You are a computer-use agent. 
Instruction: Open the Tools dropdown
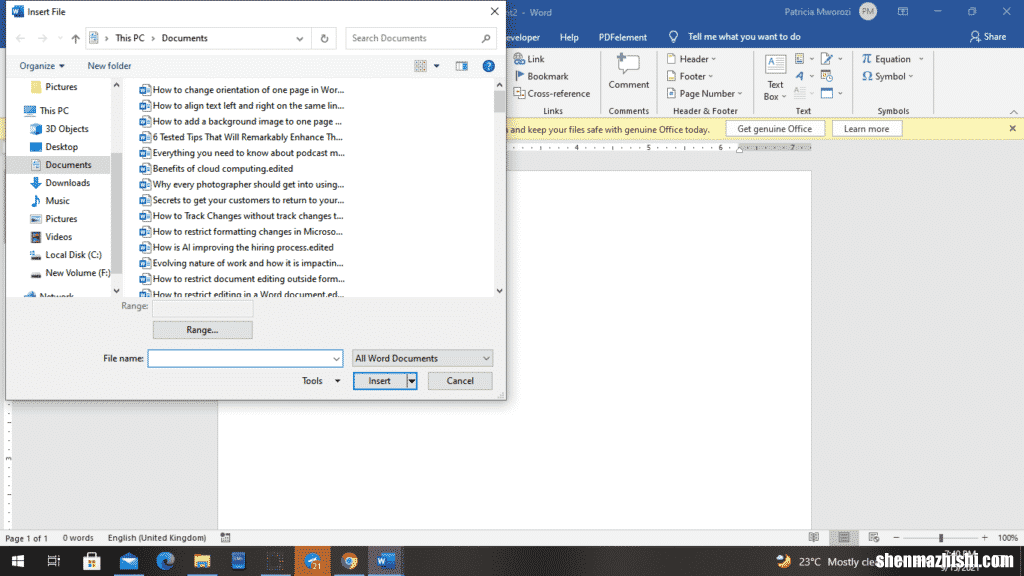pos(321,381)
